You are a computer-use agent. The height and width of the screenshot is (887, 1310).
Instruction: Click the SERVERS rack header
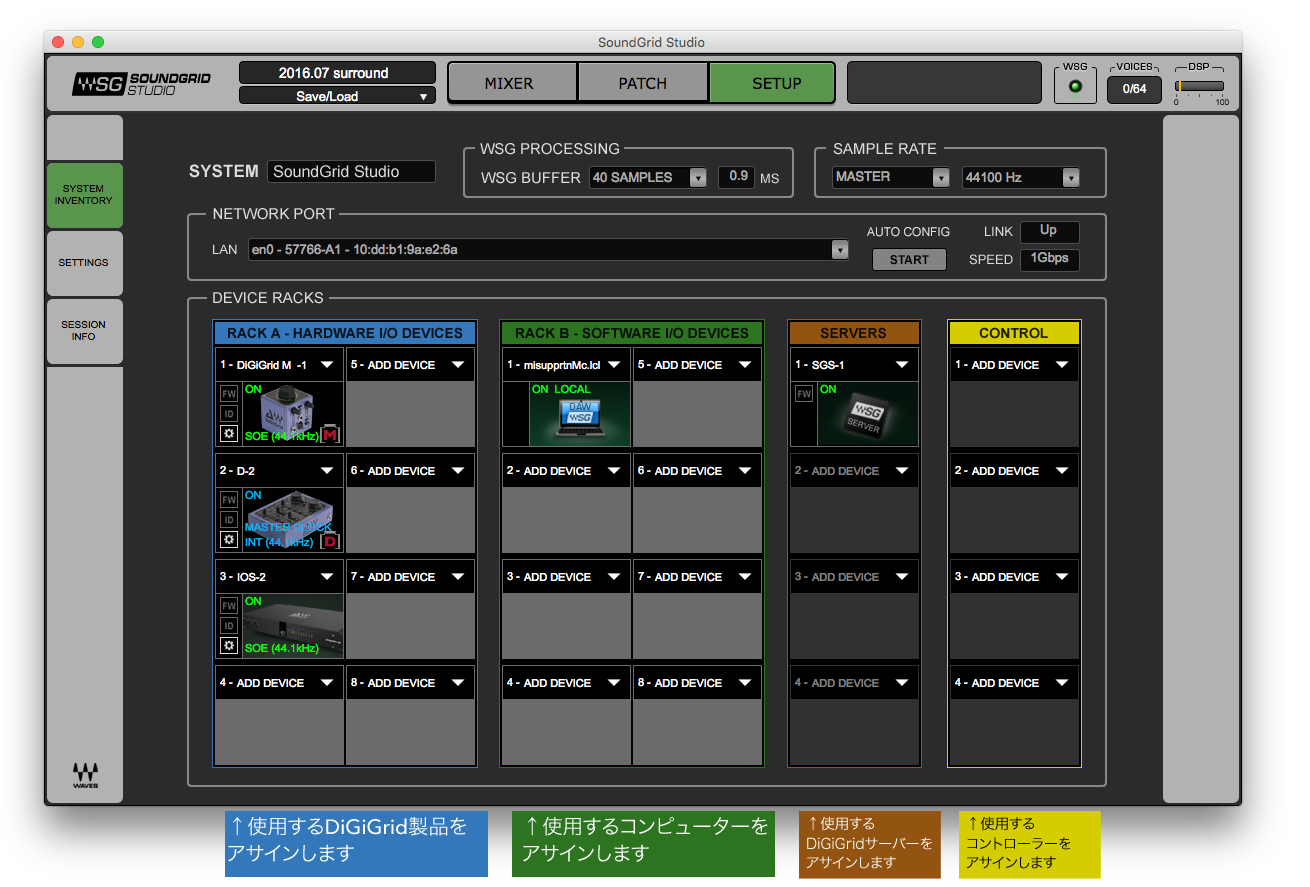(x=854, y=333)
